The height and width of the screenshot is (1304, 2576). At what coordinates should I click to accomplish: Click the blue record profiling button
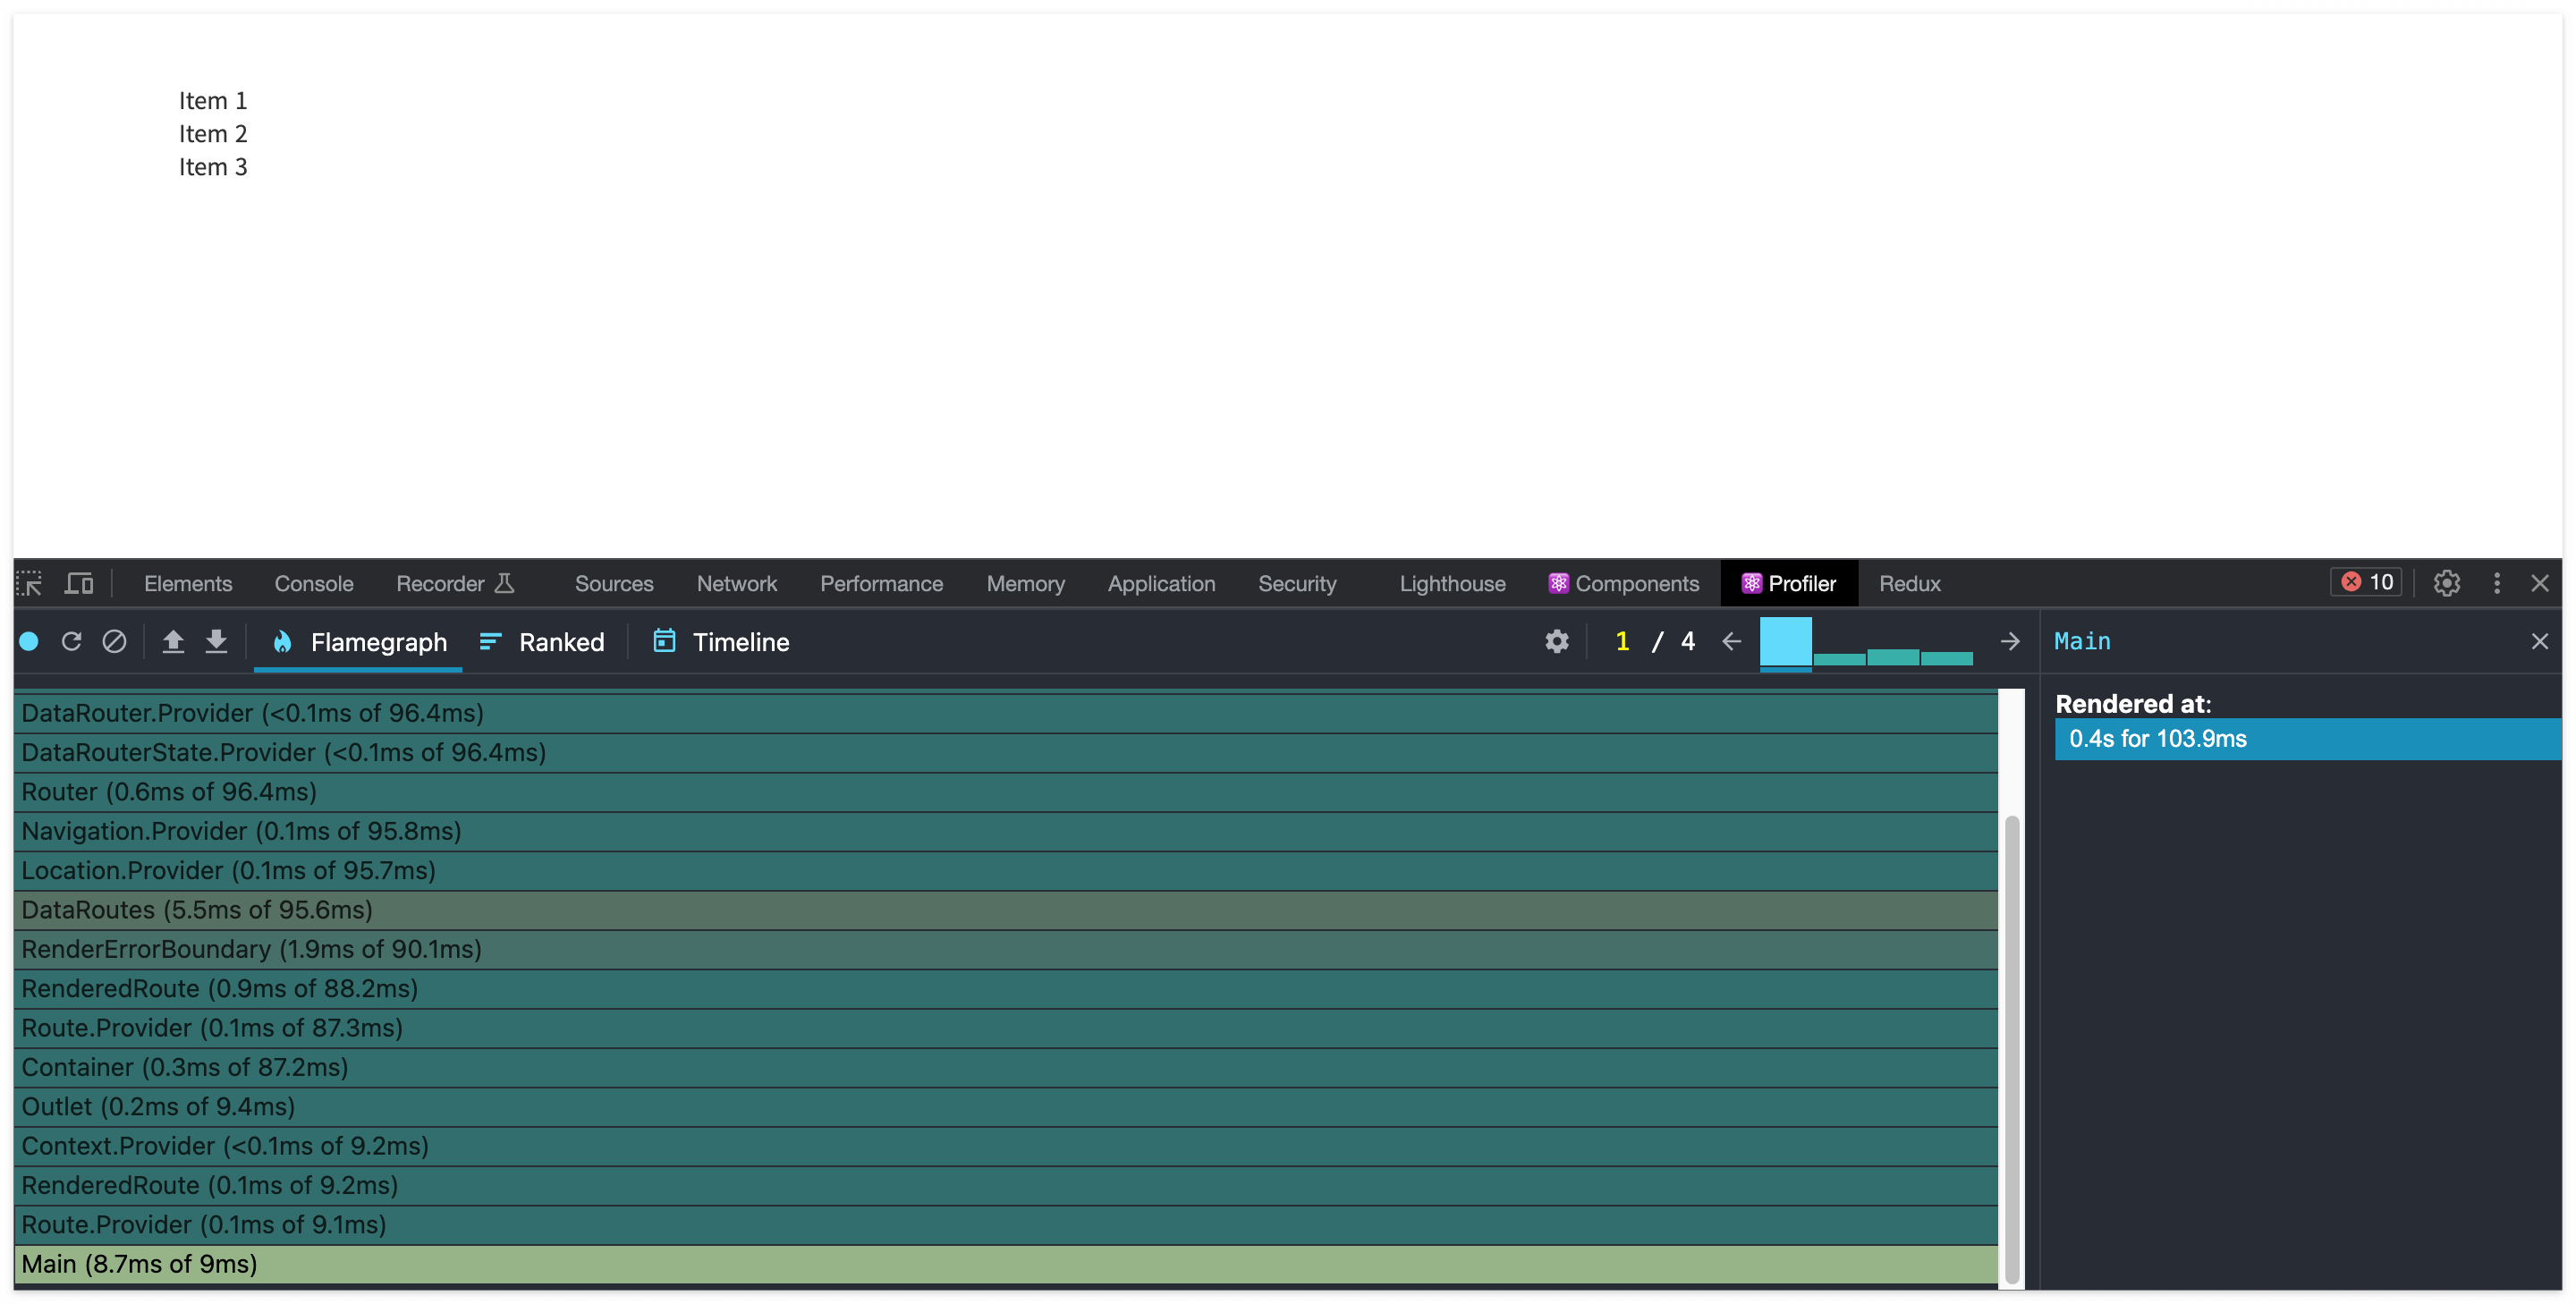click(x=29, y=641)
